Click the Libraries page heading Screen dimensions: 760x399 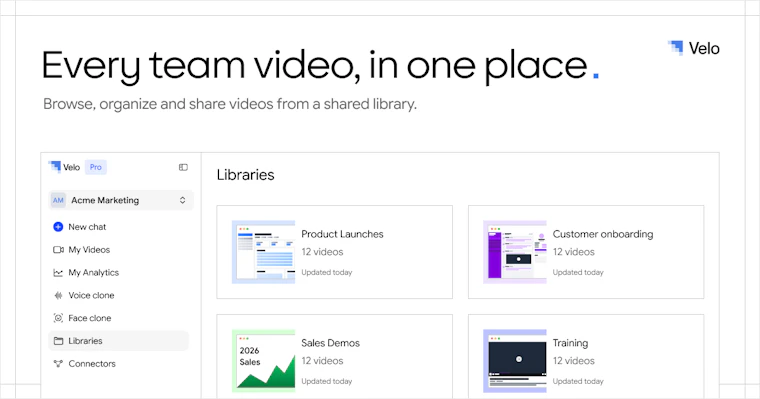point(245,175)
